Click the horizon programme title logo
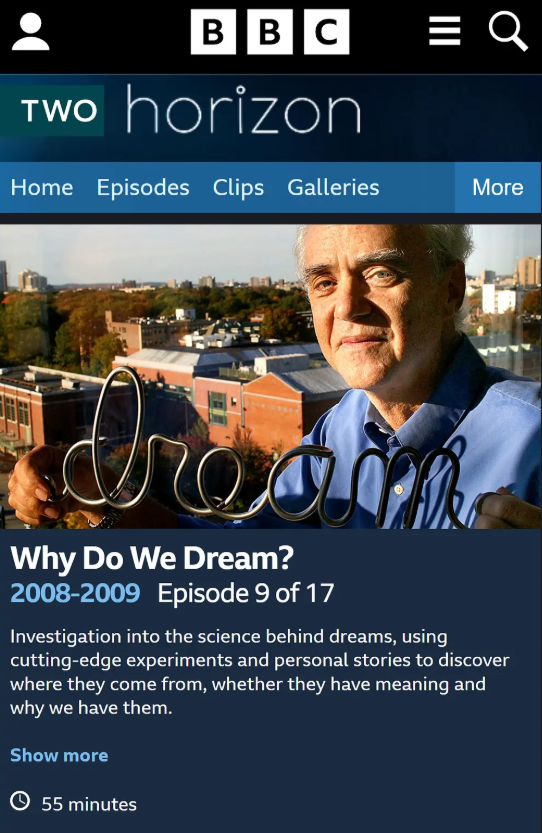The image size is (542, 833). coord(244,109)
